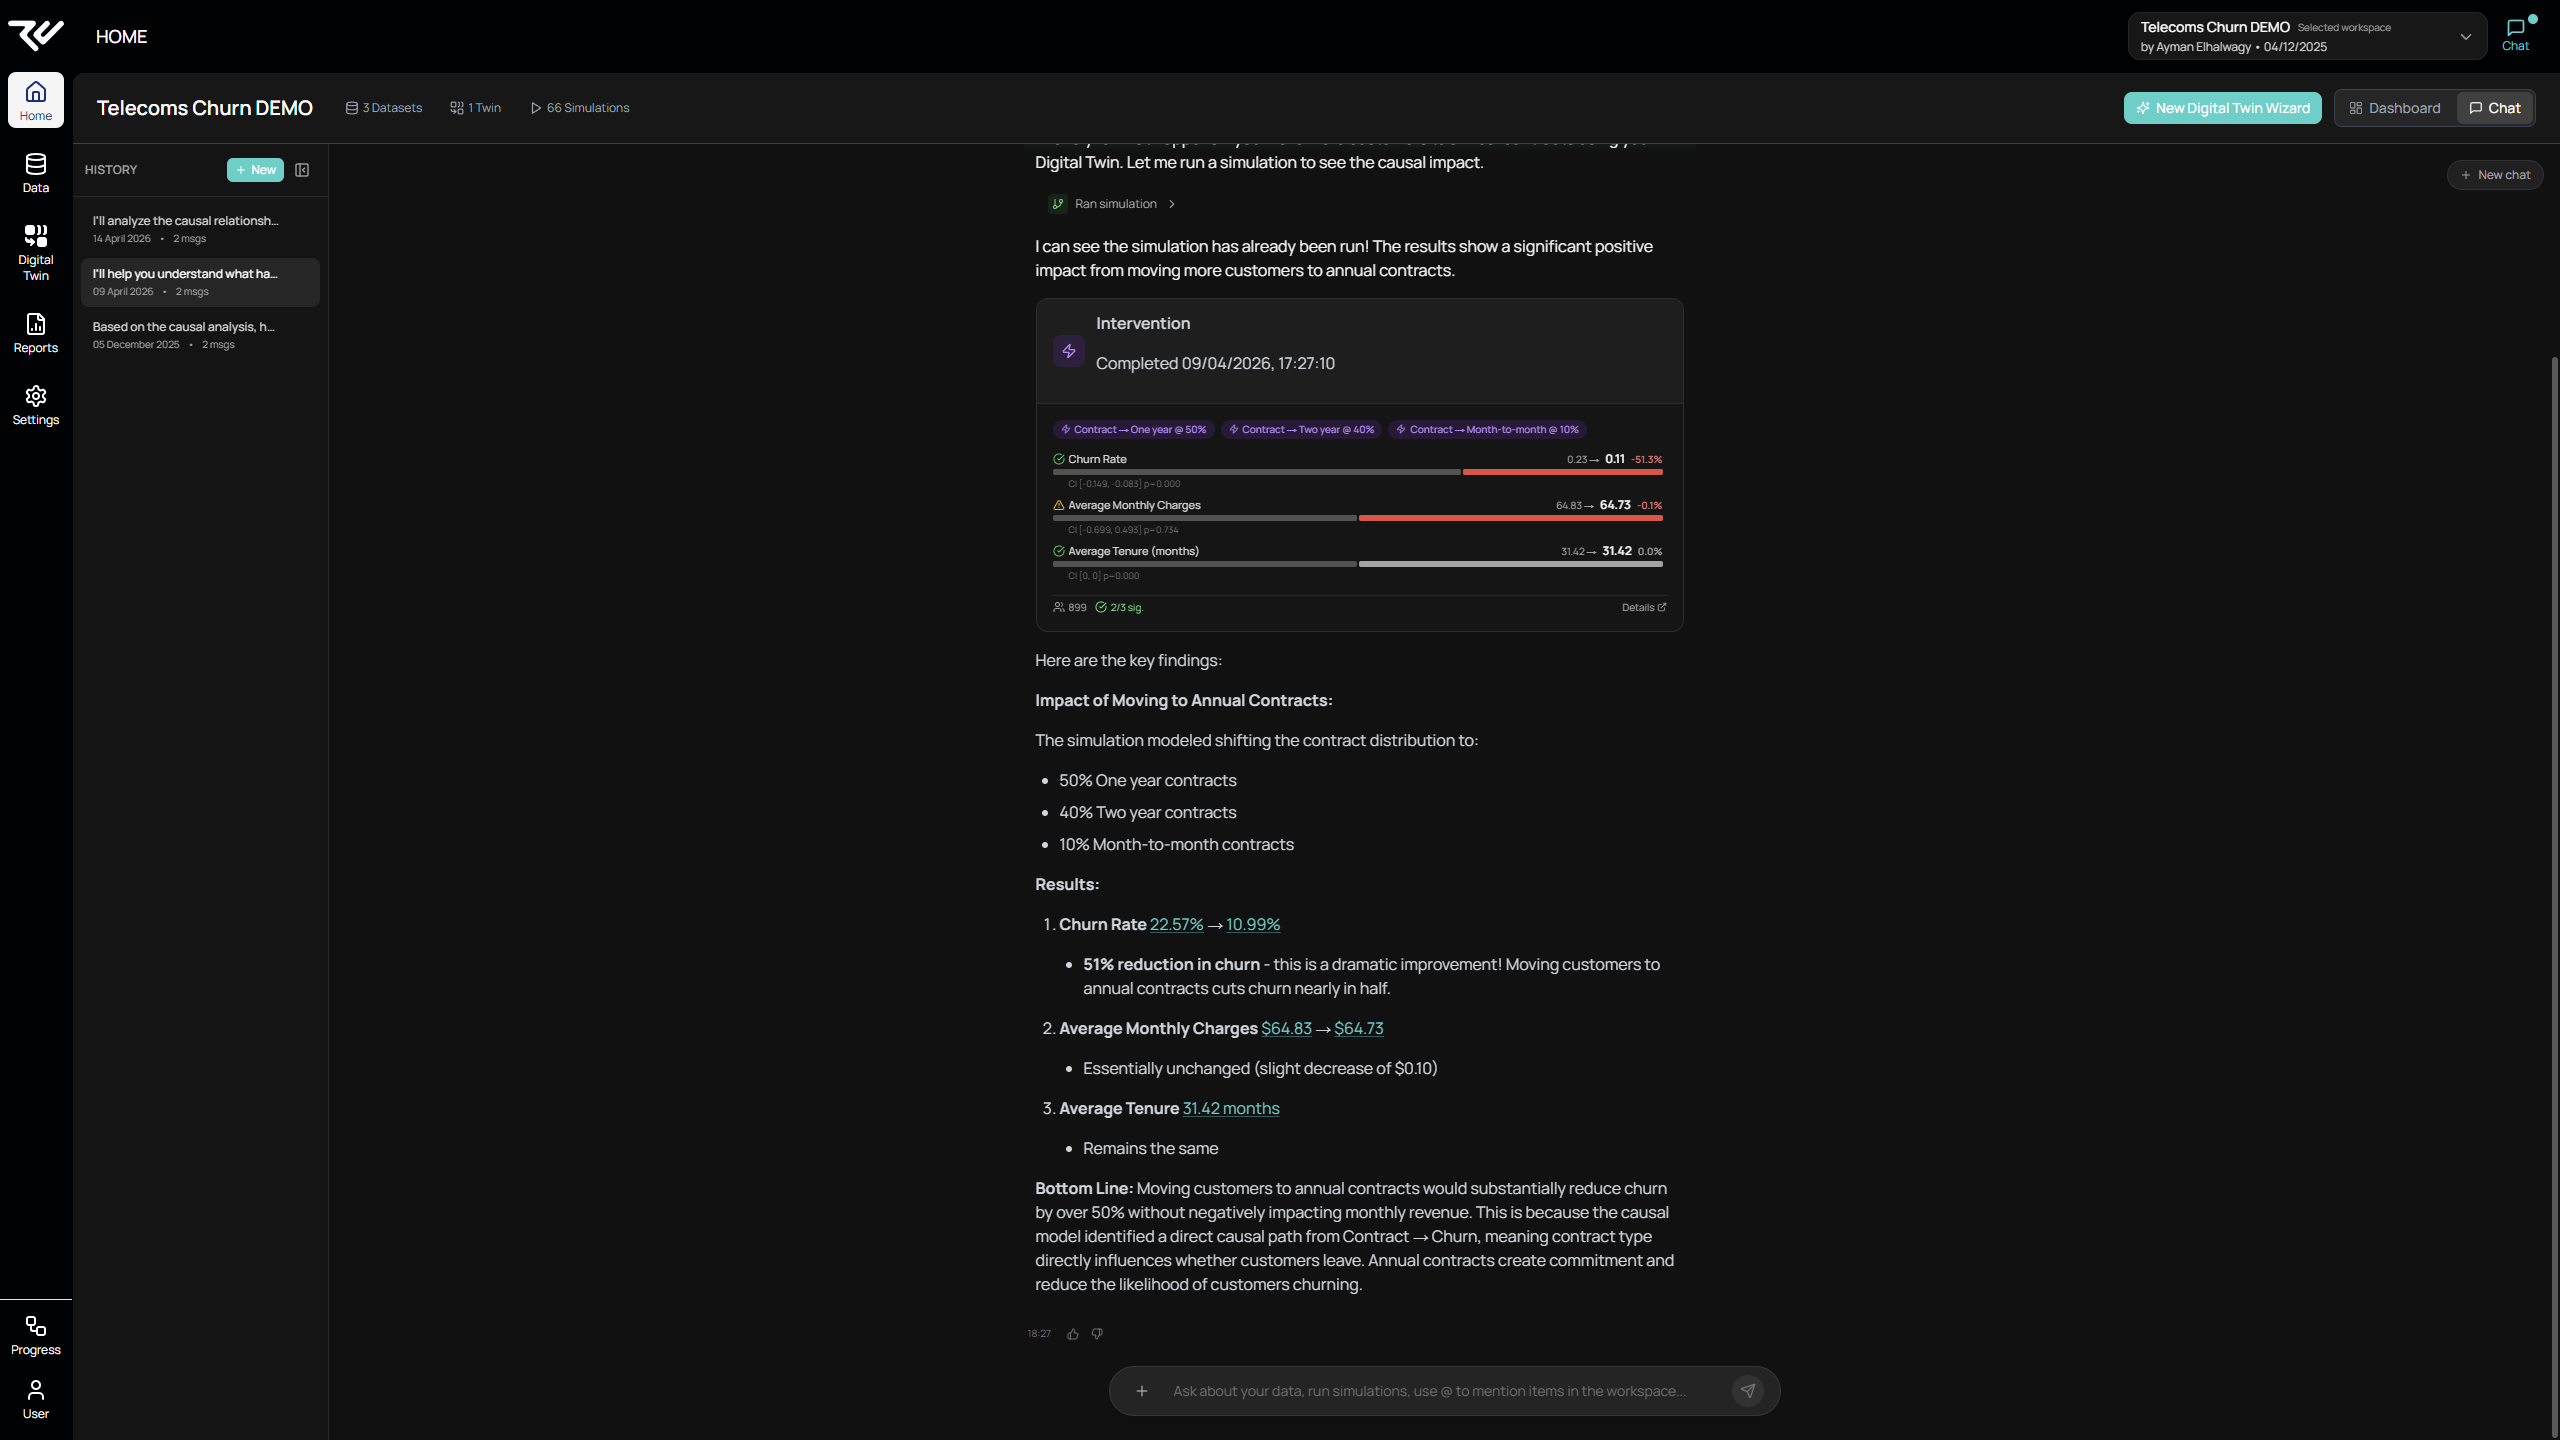The width and height of the screenshot is (2560, 1440).
Task: Expand the workspace selector dropdown
Action: pyautogui.click(x=2467, y=36)
